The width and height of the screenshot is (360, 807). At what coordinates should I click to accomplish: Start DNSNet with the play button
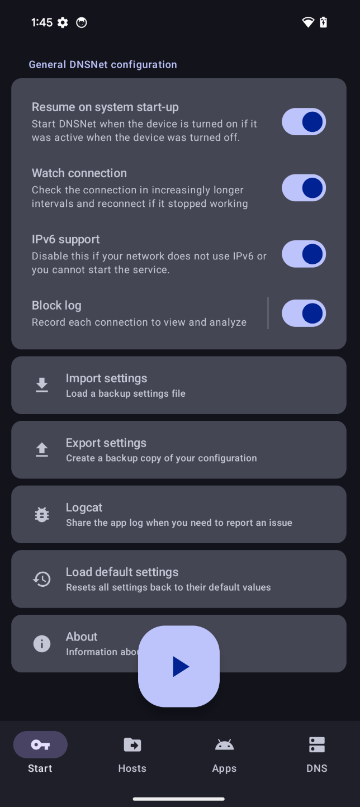(x=179, y=666)
